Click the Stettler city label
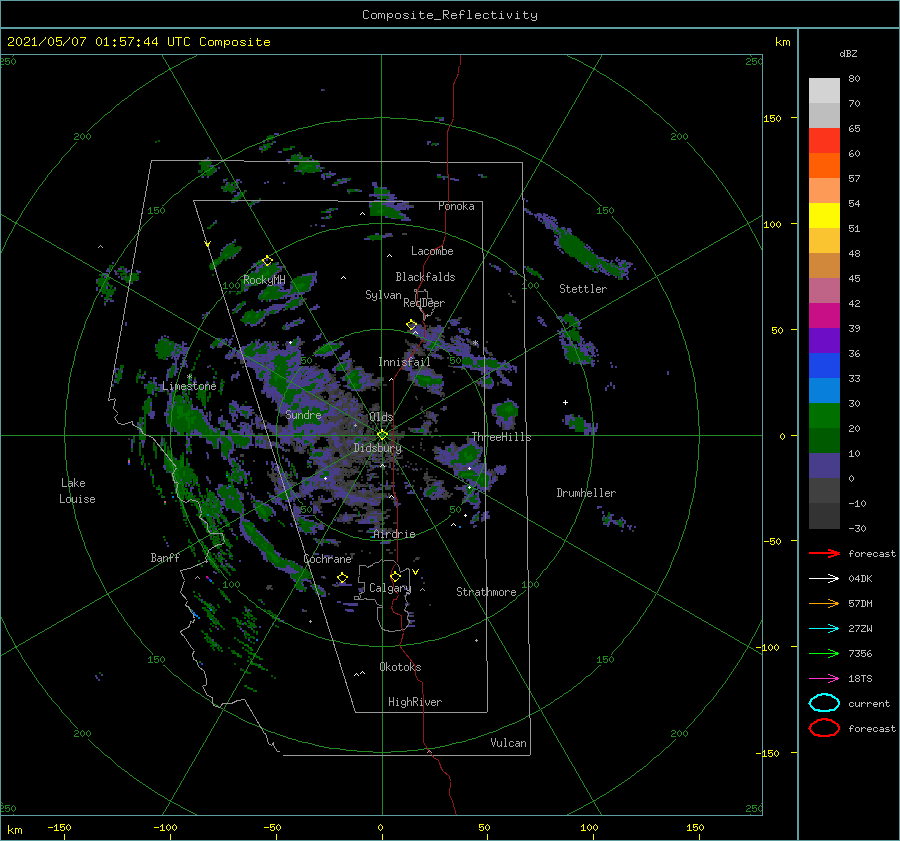 point(583,289)
